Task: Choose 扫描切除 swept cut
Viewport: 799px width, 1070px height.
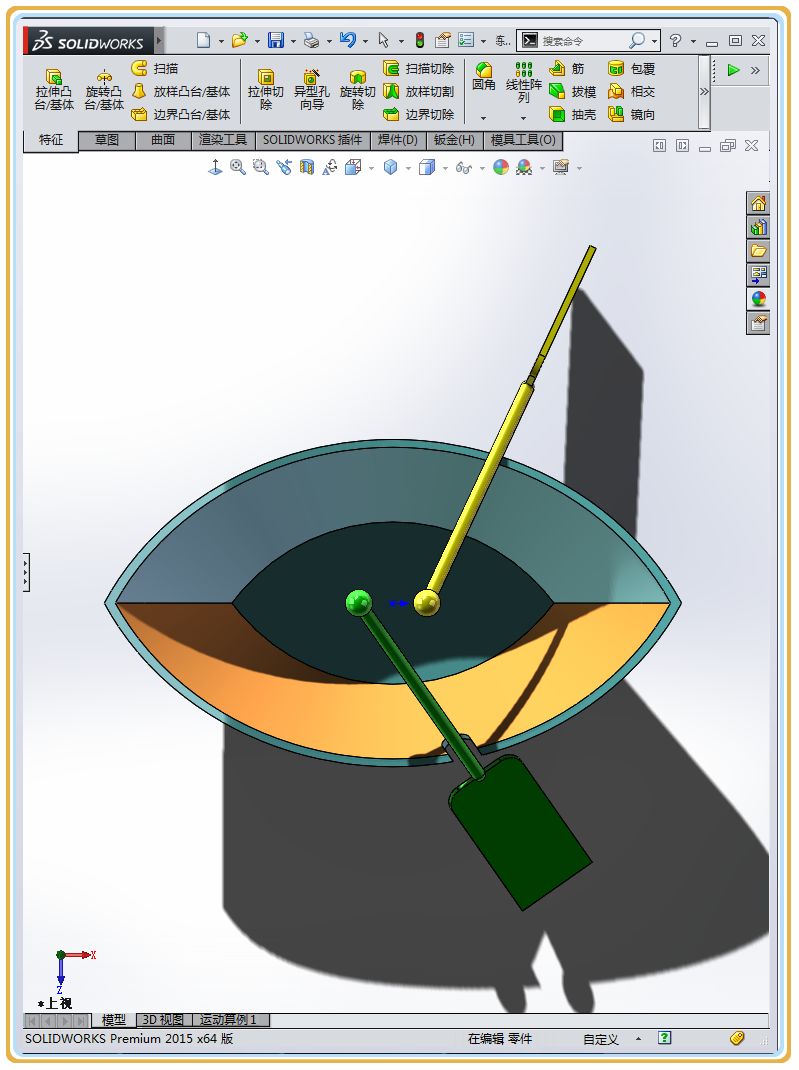Action: click(418, 68)
